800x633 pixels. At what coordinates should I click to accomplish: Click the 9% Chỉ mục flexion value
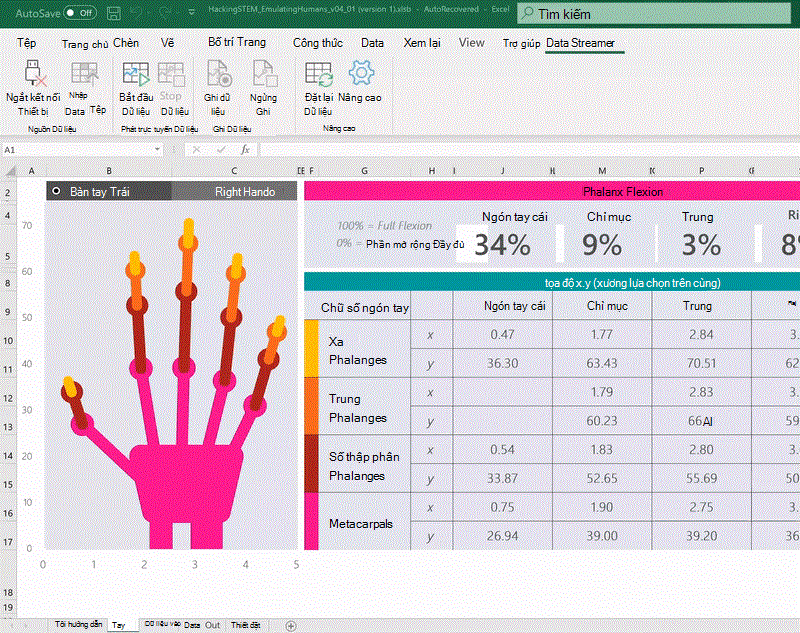pyautogui.click(x=602, y=245)
